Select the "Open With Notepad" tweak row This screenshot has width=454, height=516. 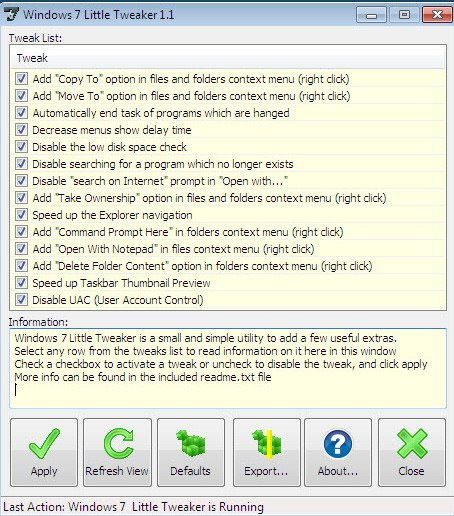(x=228, y=249)
